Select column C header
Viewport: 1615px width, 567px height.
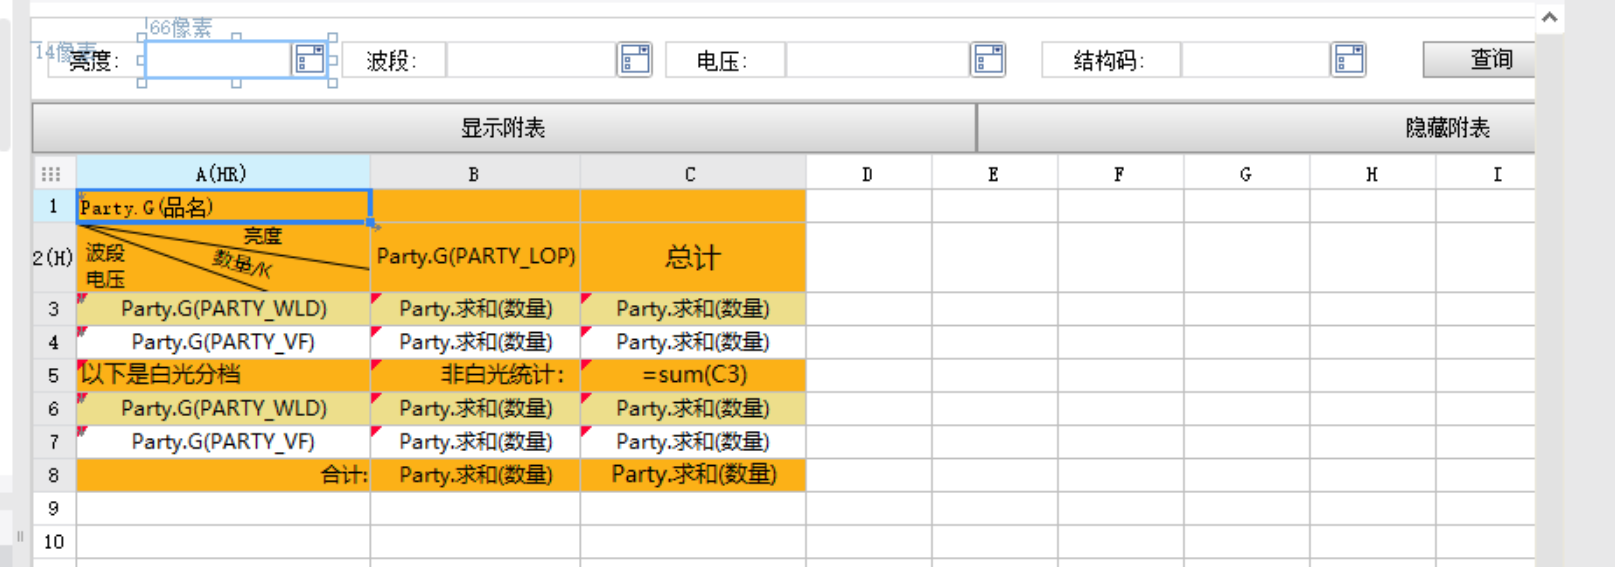pyautogui.click(x=692, y=174)
